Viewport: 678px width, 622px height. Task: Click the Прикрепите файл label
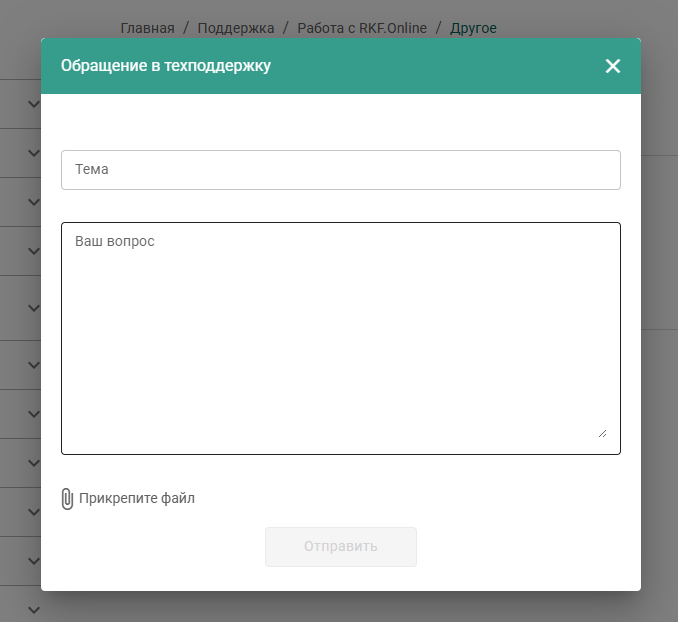pyautogui.click(x=137, y=498)
